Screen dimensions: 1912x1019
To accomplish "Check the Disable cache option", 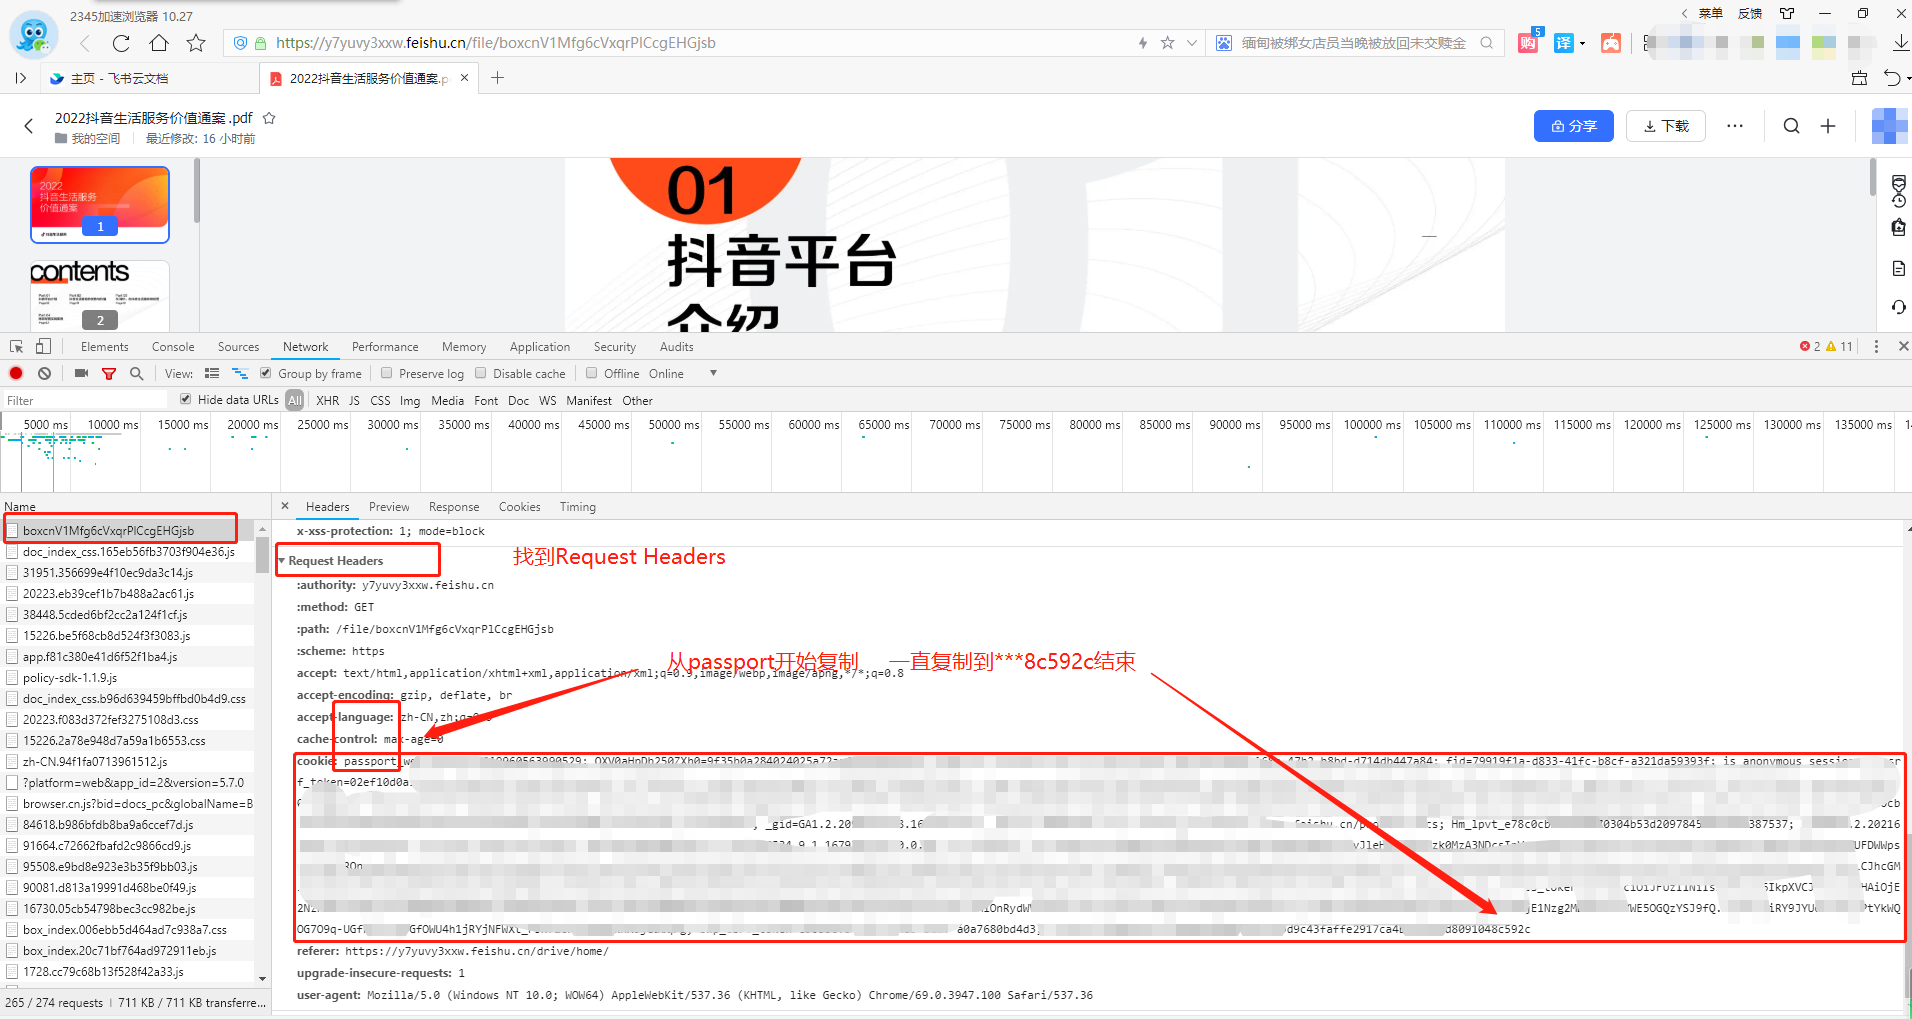I will coord(481,373).
